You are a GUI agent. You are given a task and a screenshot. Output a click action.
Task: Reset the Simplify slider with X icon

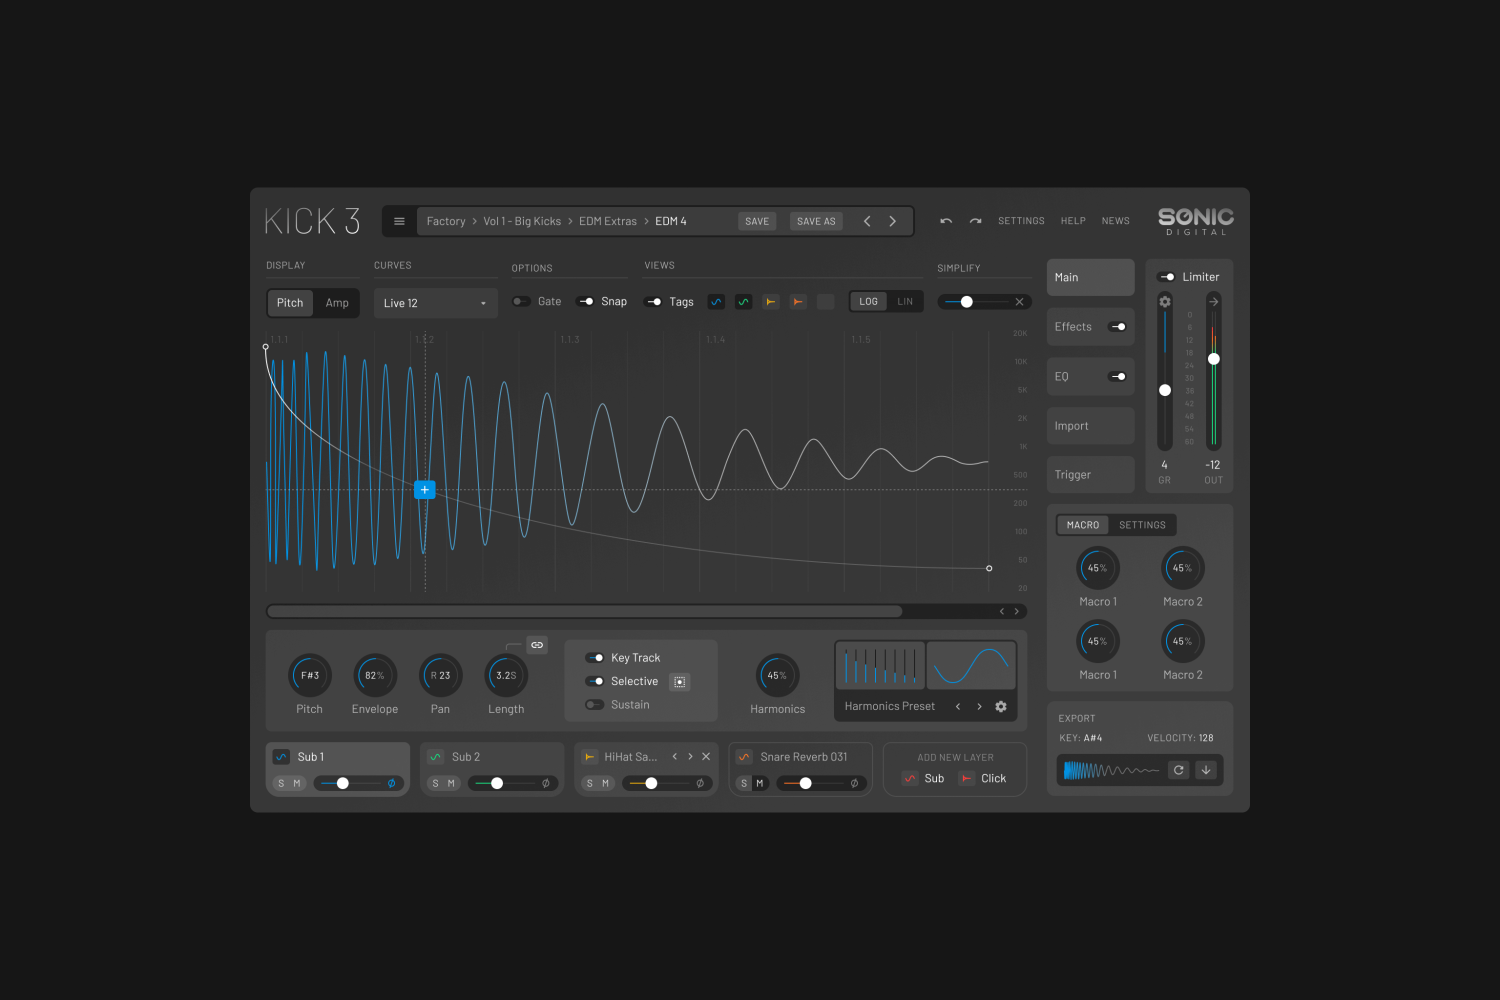pos(1019,302)
